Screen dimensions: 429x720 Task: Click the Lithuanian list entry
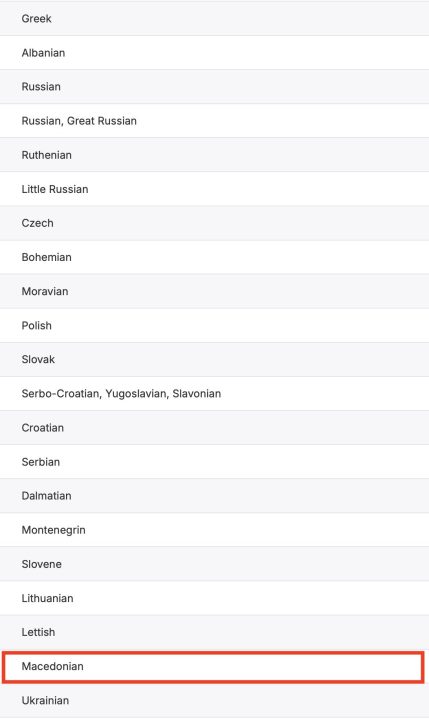pos(214,598)
